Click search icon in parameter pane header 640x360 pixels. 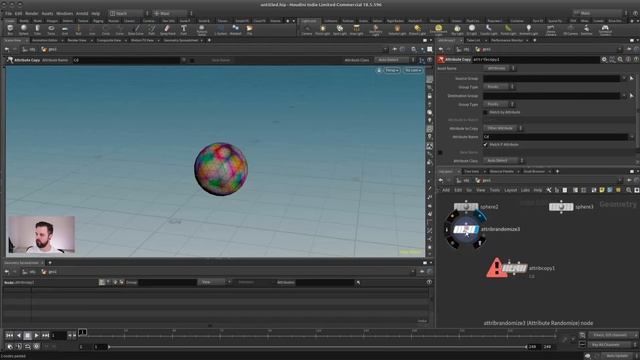[620, 60]
